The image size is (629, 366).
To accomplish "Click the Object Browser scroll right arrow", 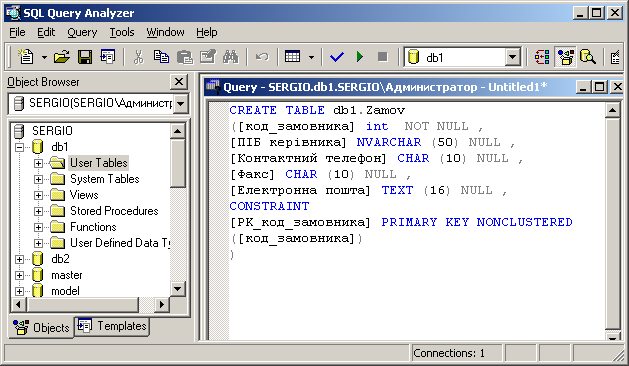I will (x=161, y=305).
